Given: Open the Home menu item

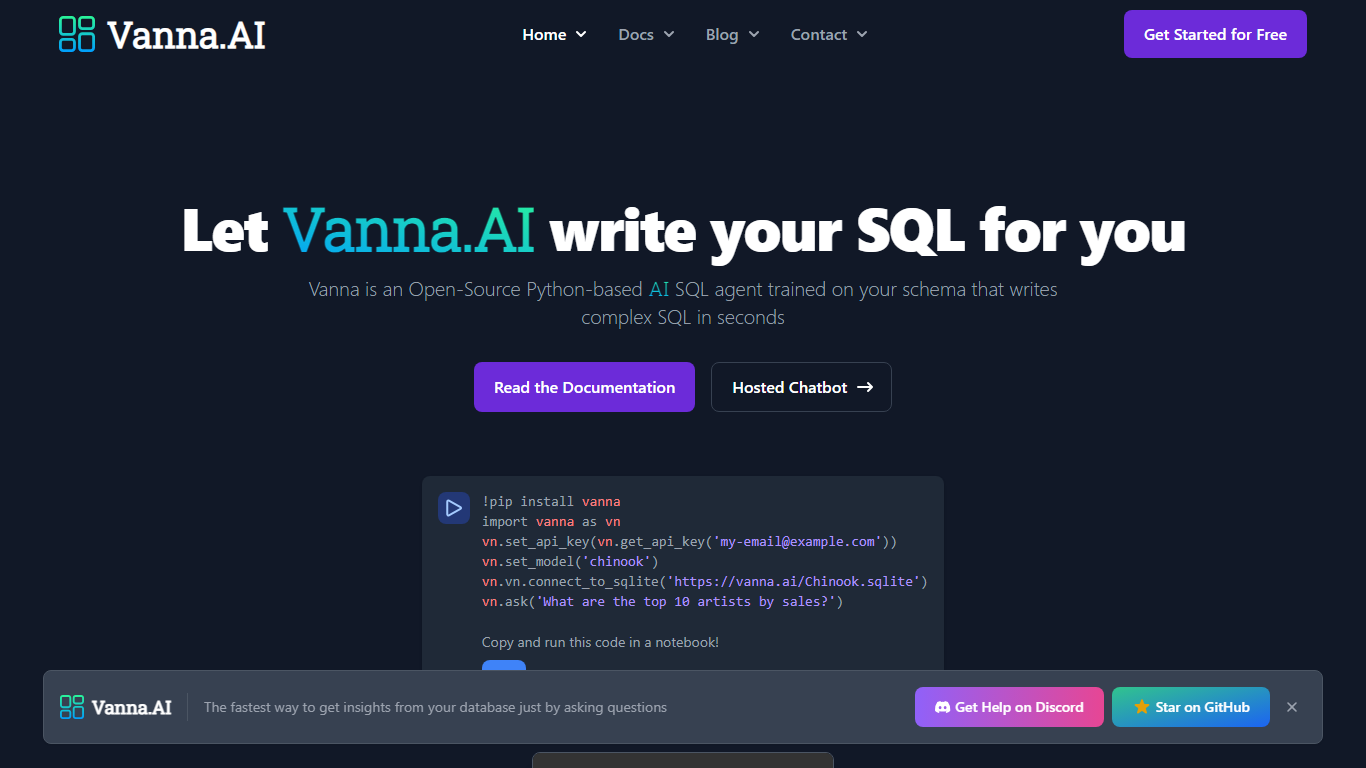Looking at the screenshot, I should click(x=544, y=35).
